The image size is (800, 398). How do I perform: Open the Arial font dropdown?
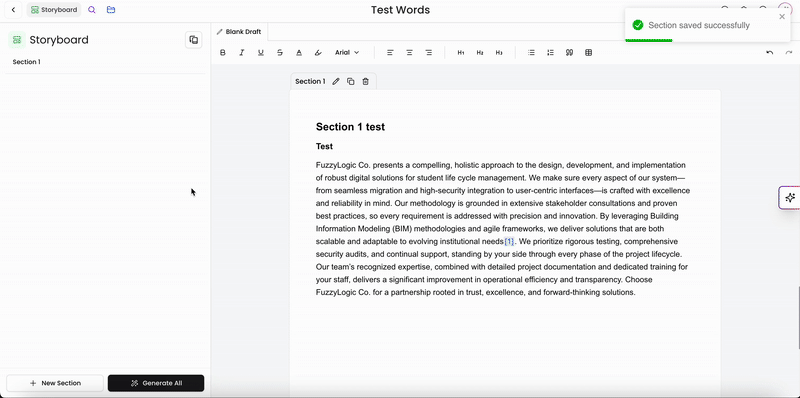347,53
